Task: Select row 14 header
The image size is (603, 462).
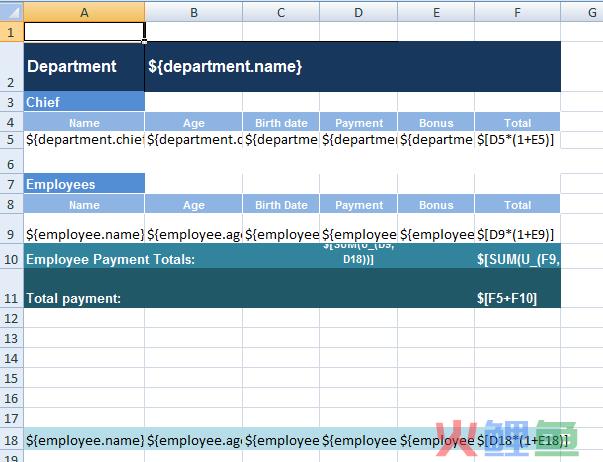Action: point(12,358)
